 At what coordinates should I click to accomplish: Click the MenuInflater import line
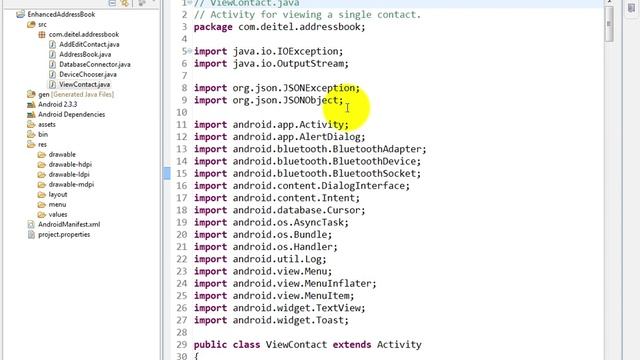[x=285, y=284]
